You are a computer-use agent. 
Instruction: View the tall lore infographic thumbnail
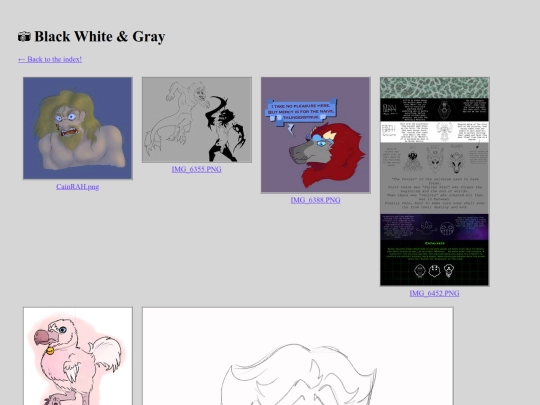(x=434, y=181)
